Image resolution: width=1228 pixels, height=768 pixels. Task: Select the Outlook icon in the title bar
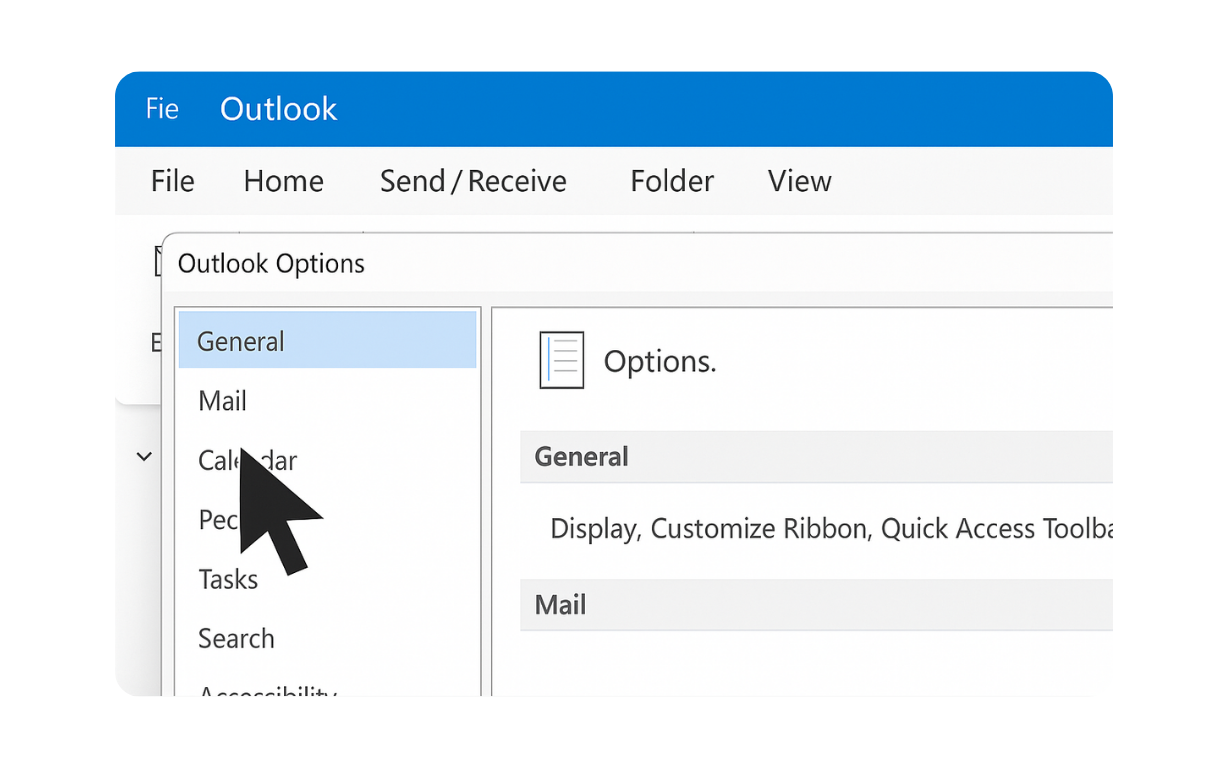(x=278, y=108)
